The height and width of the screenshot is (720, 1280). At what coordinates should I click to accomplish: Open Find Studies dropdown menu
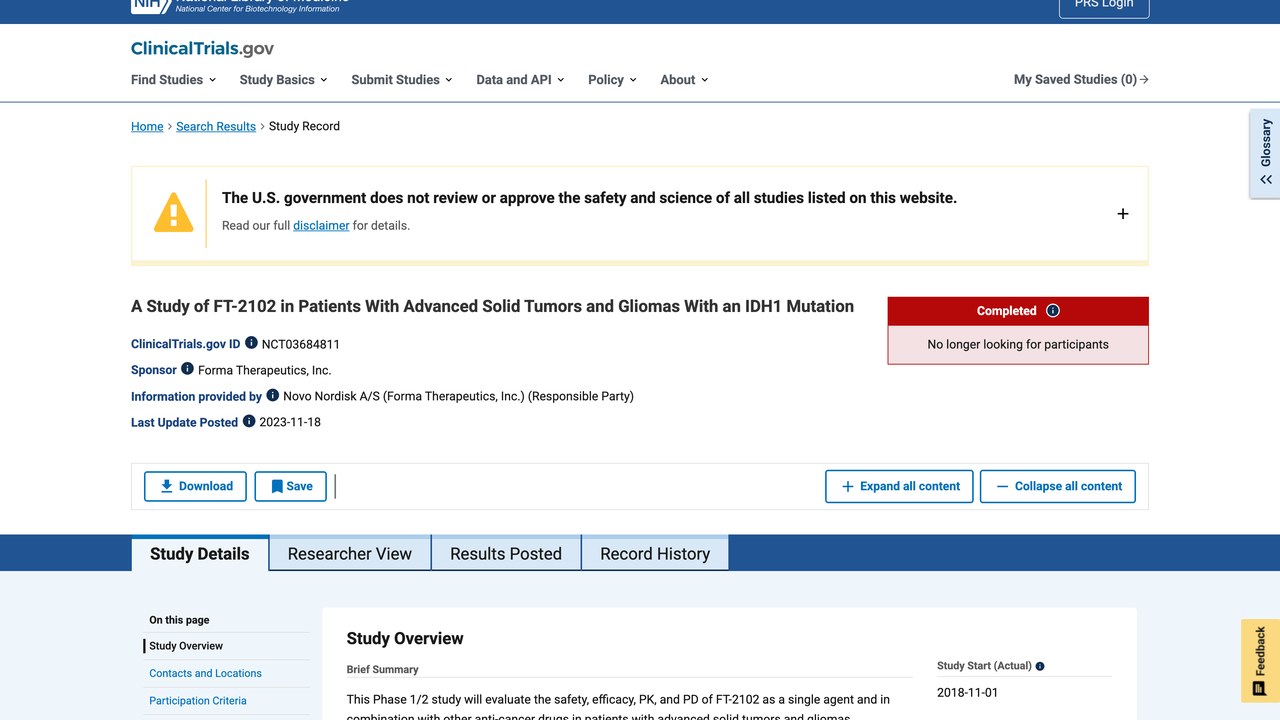[173, 80]
